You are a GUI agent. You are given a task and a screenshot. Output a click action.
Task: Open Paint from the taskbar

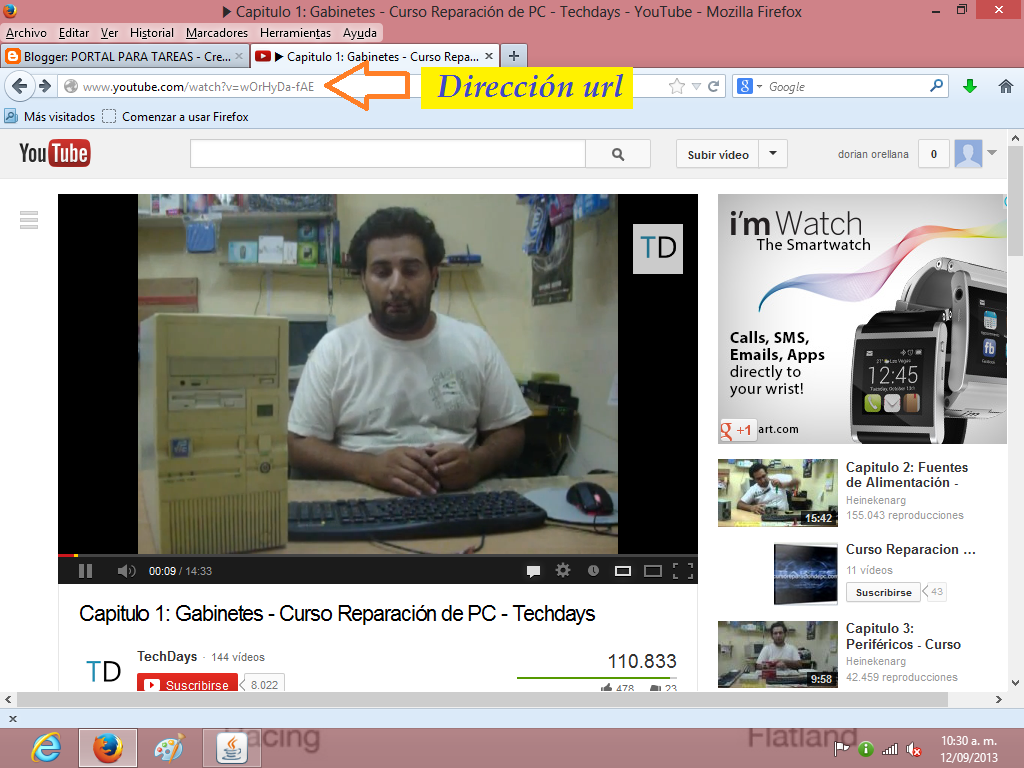click(169, 748)
